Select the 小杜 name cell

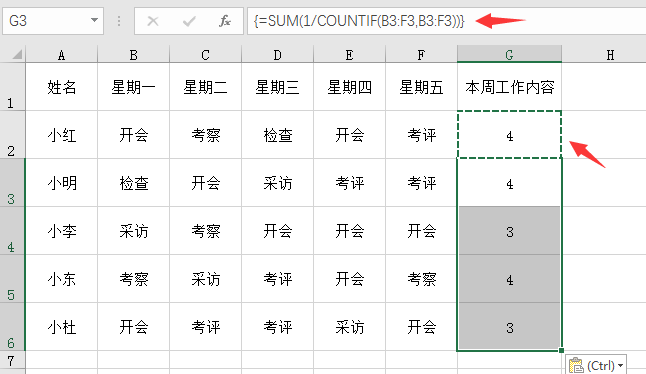click(x=61, y=327)
